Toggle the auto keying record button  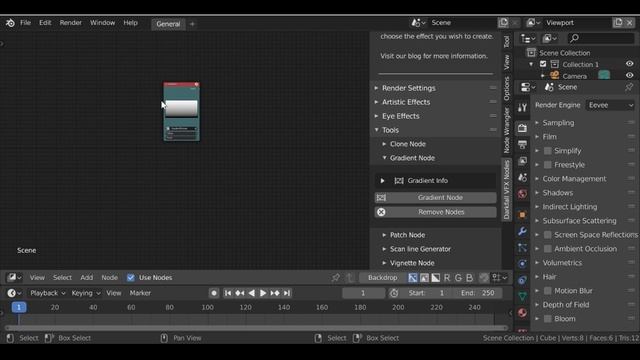tap(213, 293)
